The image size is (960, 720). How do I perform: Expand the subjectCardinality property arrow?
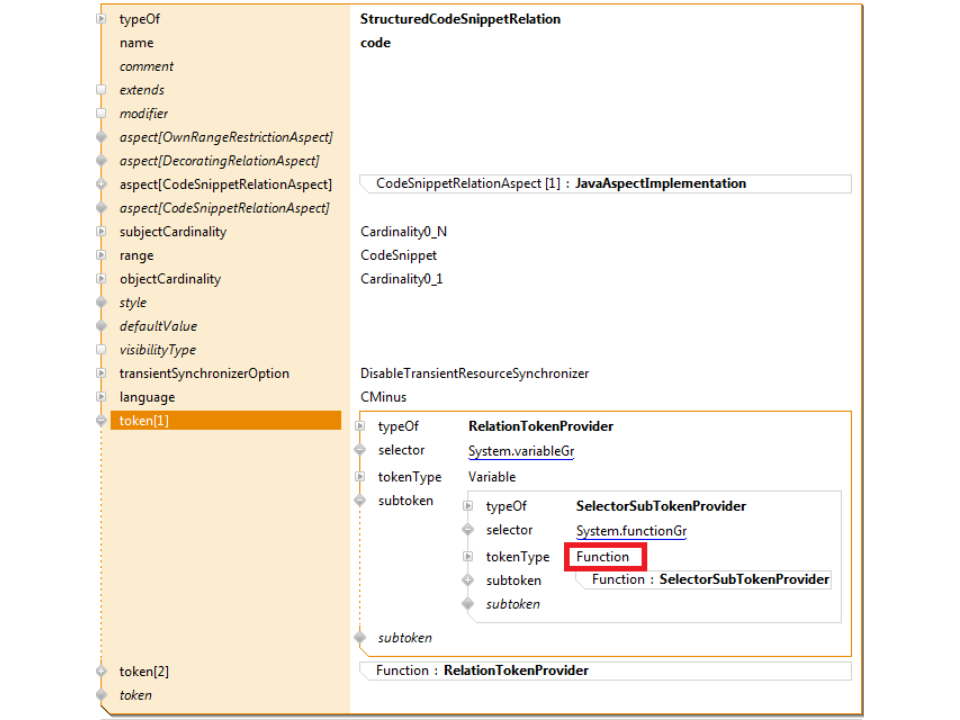tap(101, 232)
